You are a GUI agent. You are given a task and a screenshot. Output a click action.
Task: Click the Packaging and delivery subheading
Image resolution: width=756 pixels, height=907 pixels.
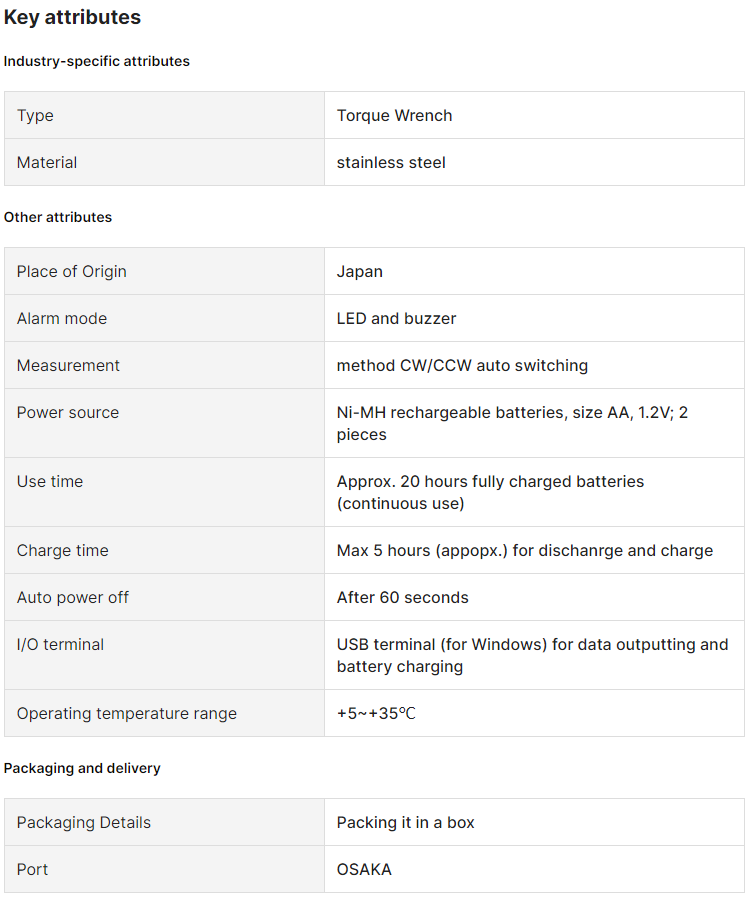(82, 768)
